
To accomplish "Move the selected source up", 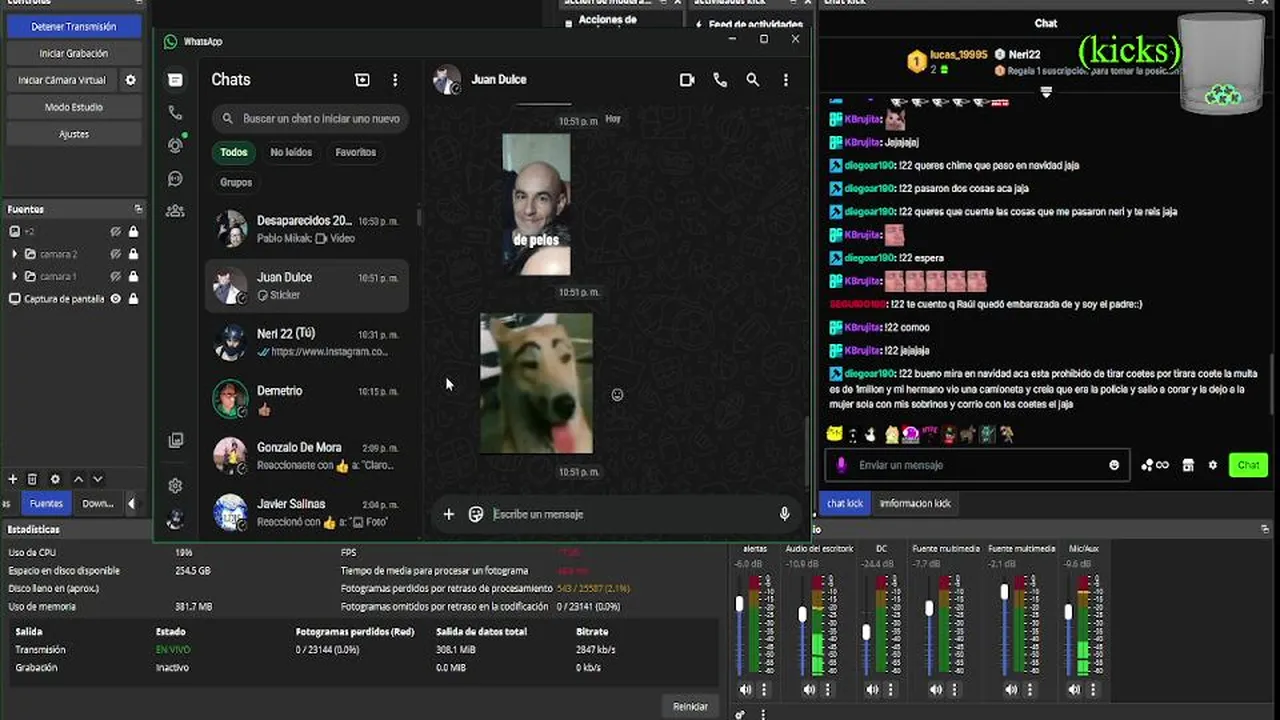I will point(78,480).
